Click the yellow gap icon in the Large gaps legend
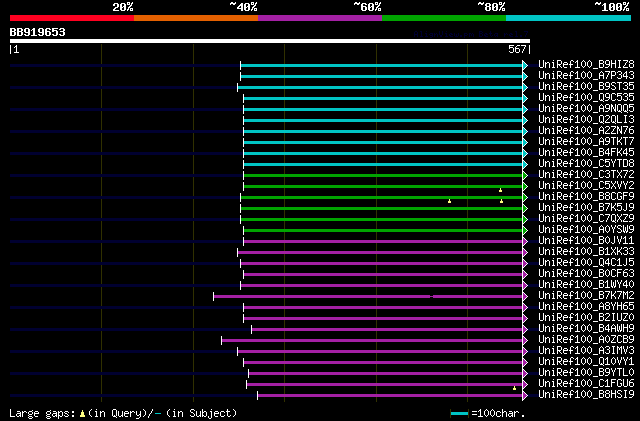Image resolution: width=640 pixels, height=421 pixels. pyautogui.click(x=82, y=414)
